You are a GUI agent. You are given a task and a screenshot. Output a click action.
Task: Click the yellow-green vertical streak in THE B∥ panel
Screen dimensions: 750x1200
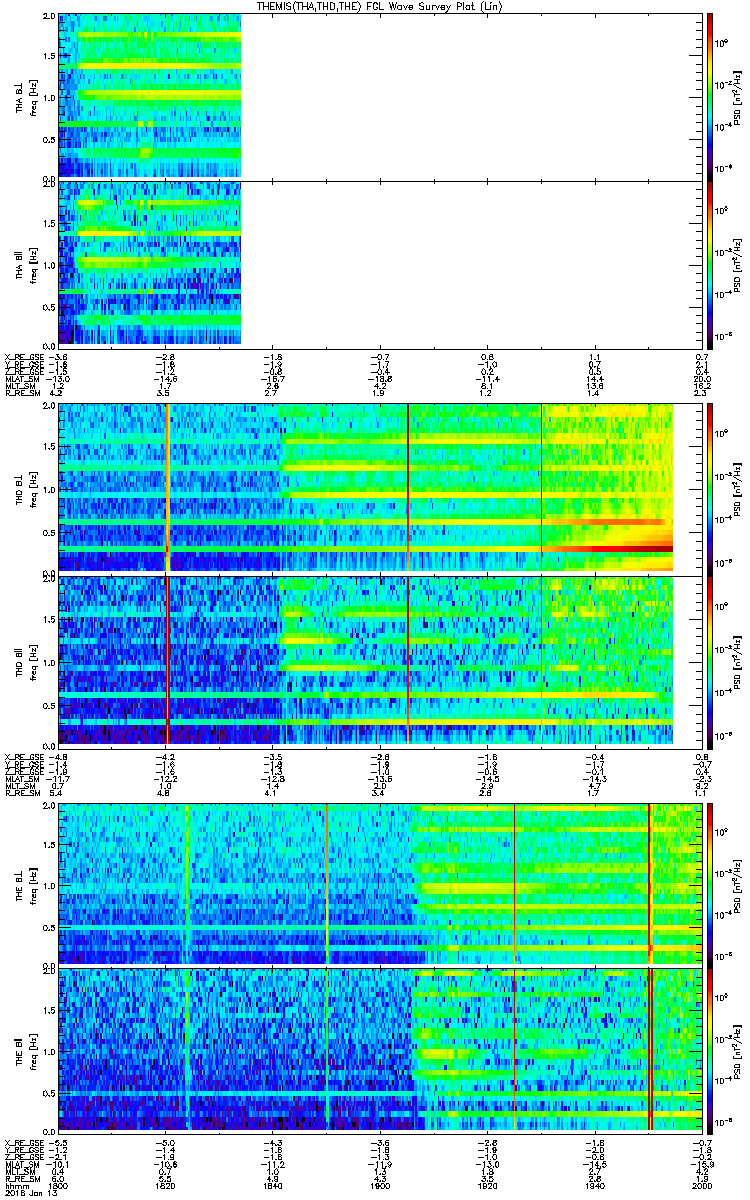tap(186, 1049)
